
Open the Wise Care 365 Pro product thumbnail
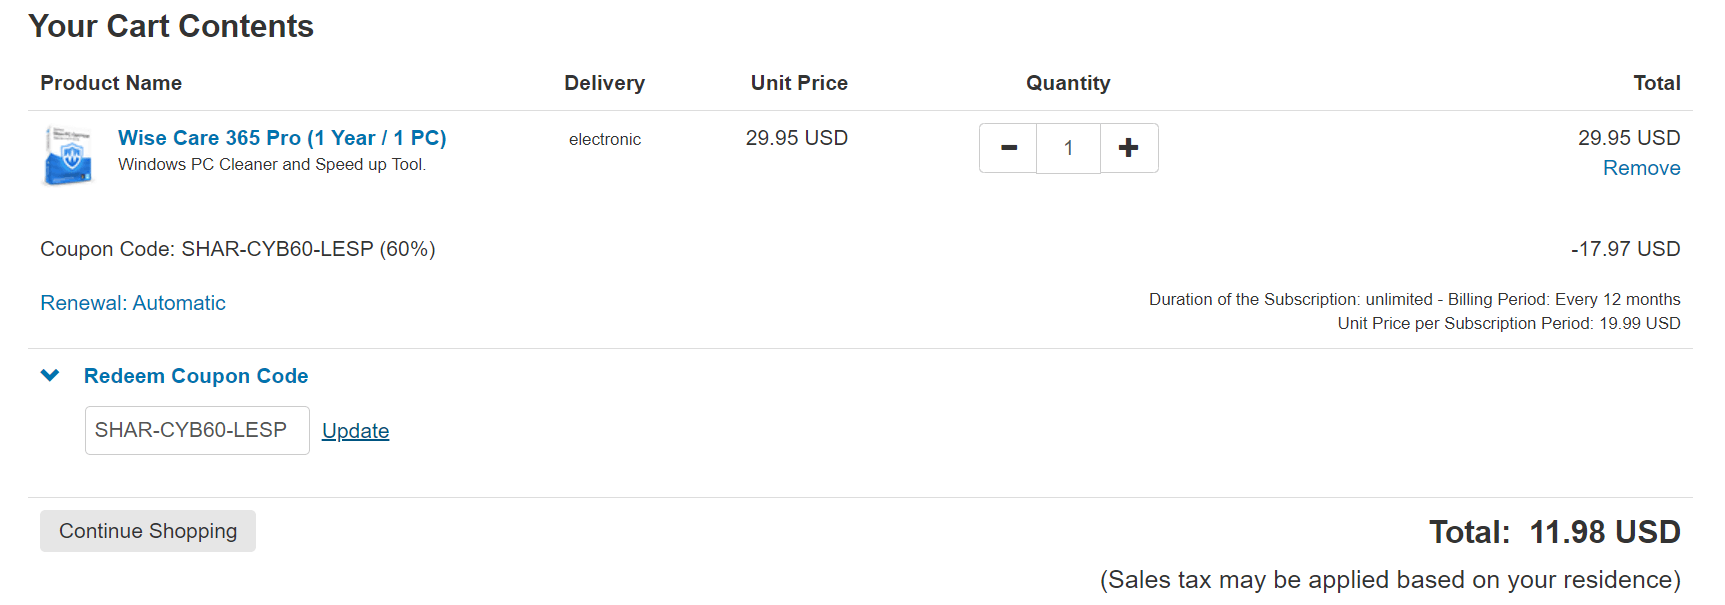pyautogui.click(x=68, y=155)
